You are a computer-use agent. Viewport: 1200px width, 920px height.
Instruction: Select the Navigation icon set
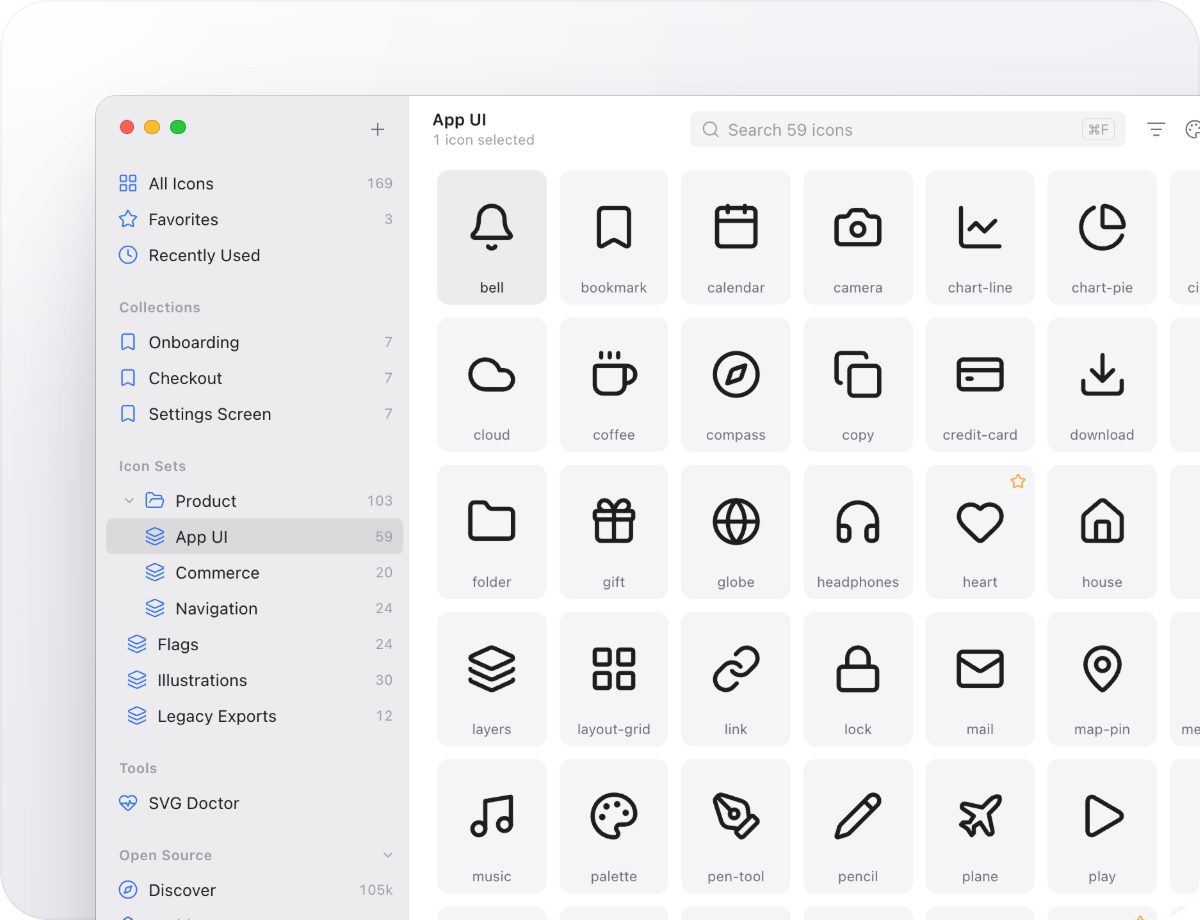click(x=255, y=609)
